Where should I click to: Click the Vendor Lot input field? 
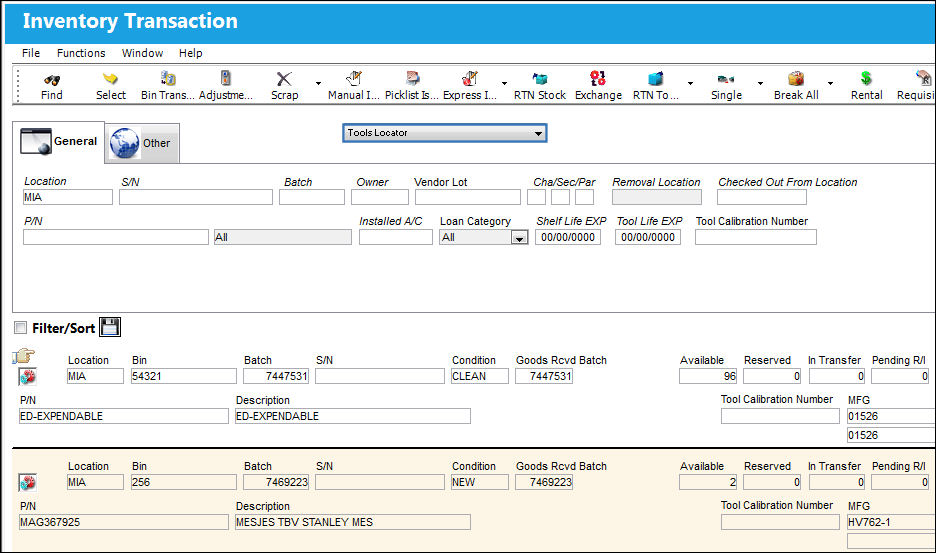click(467, 197)
